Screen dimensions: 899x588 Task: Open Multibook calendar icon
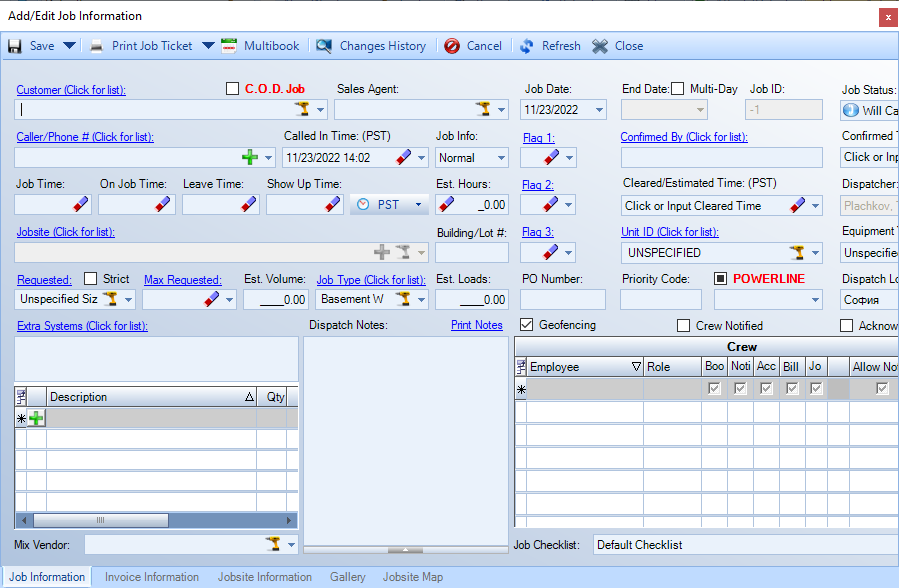point(229,46)
